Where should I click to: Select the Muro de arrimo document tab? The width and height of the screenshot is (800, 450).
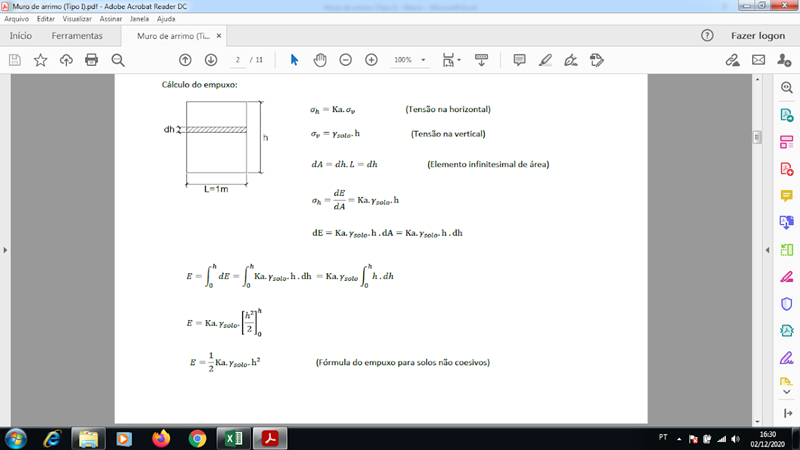point(173,36)
